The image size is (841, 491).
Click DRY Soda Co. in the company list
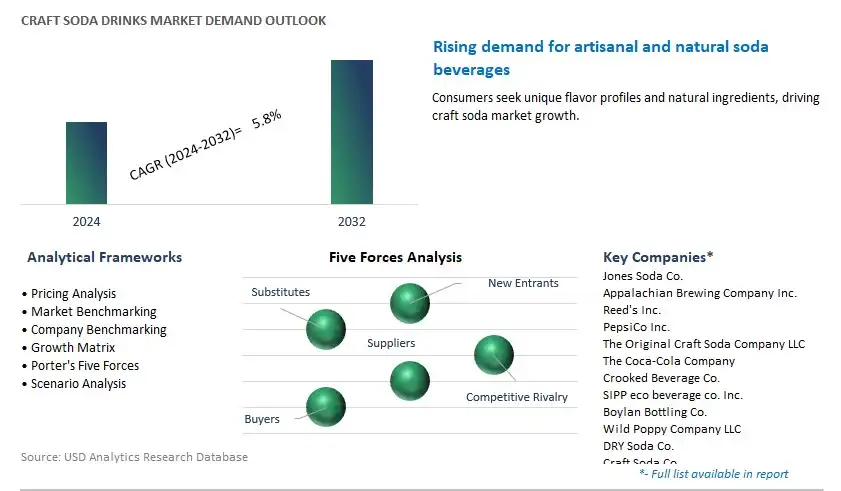pos(638,446)
